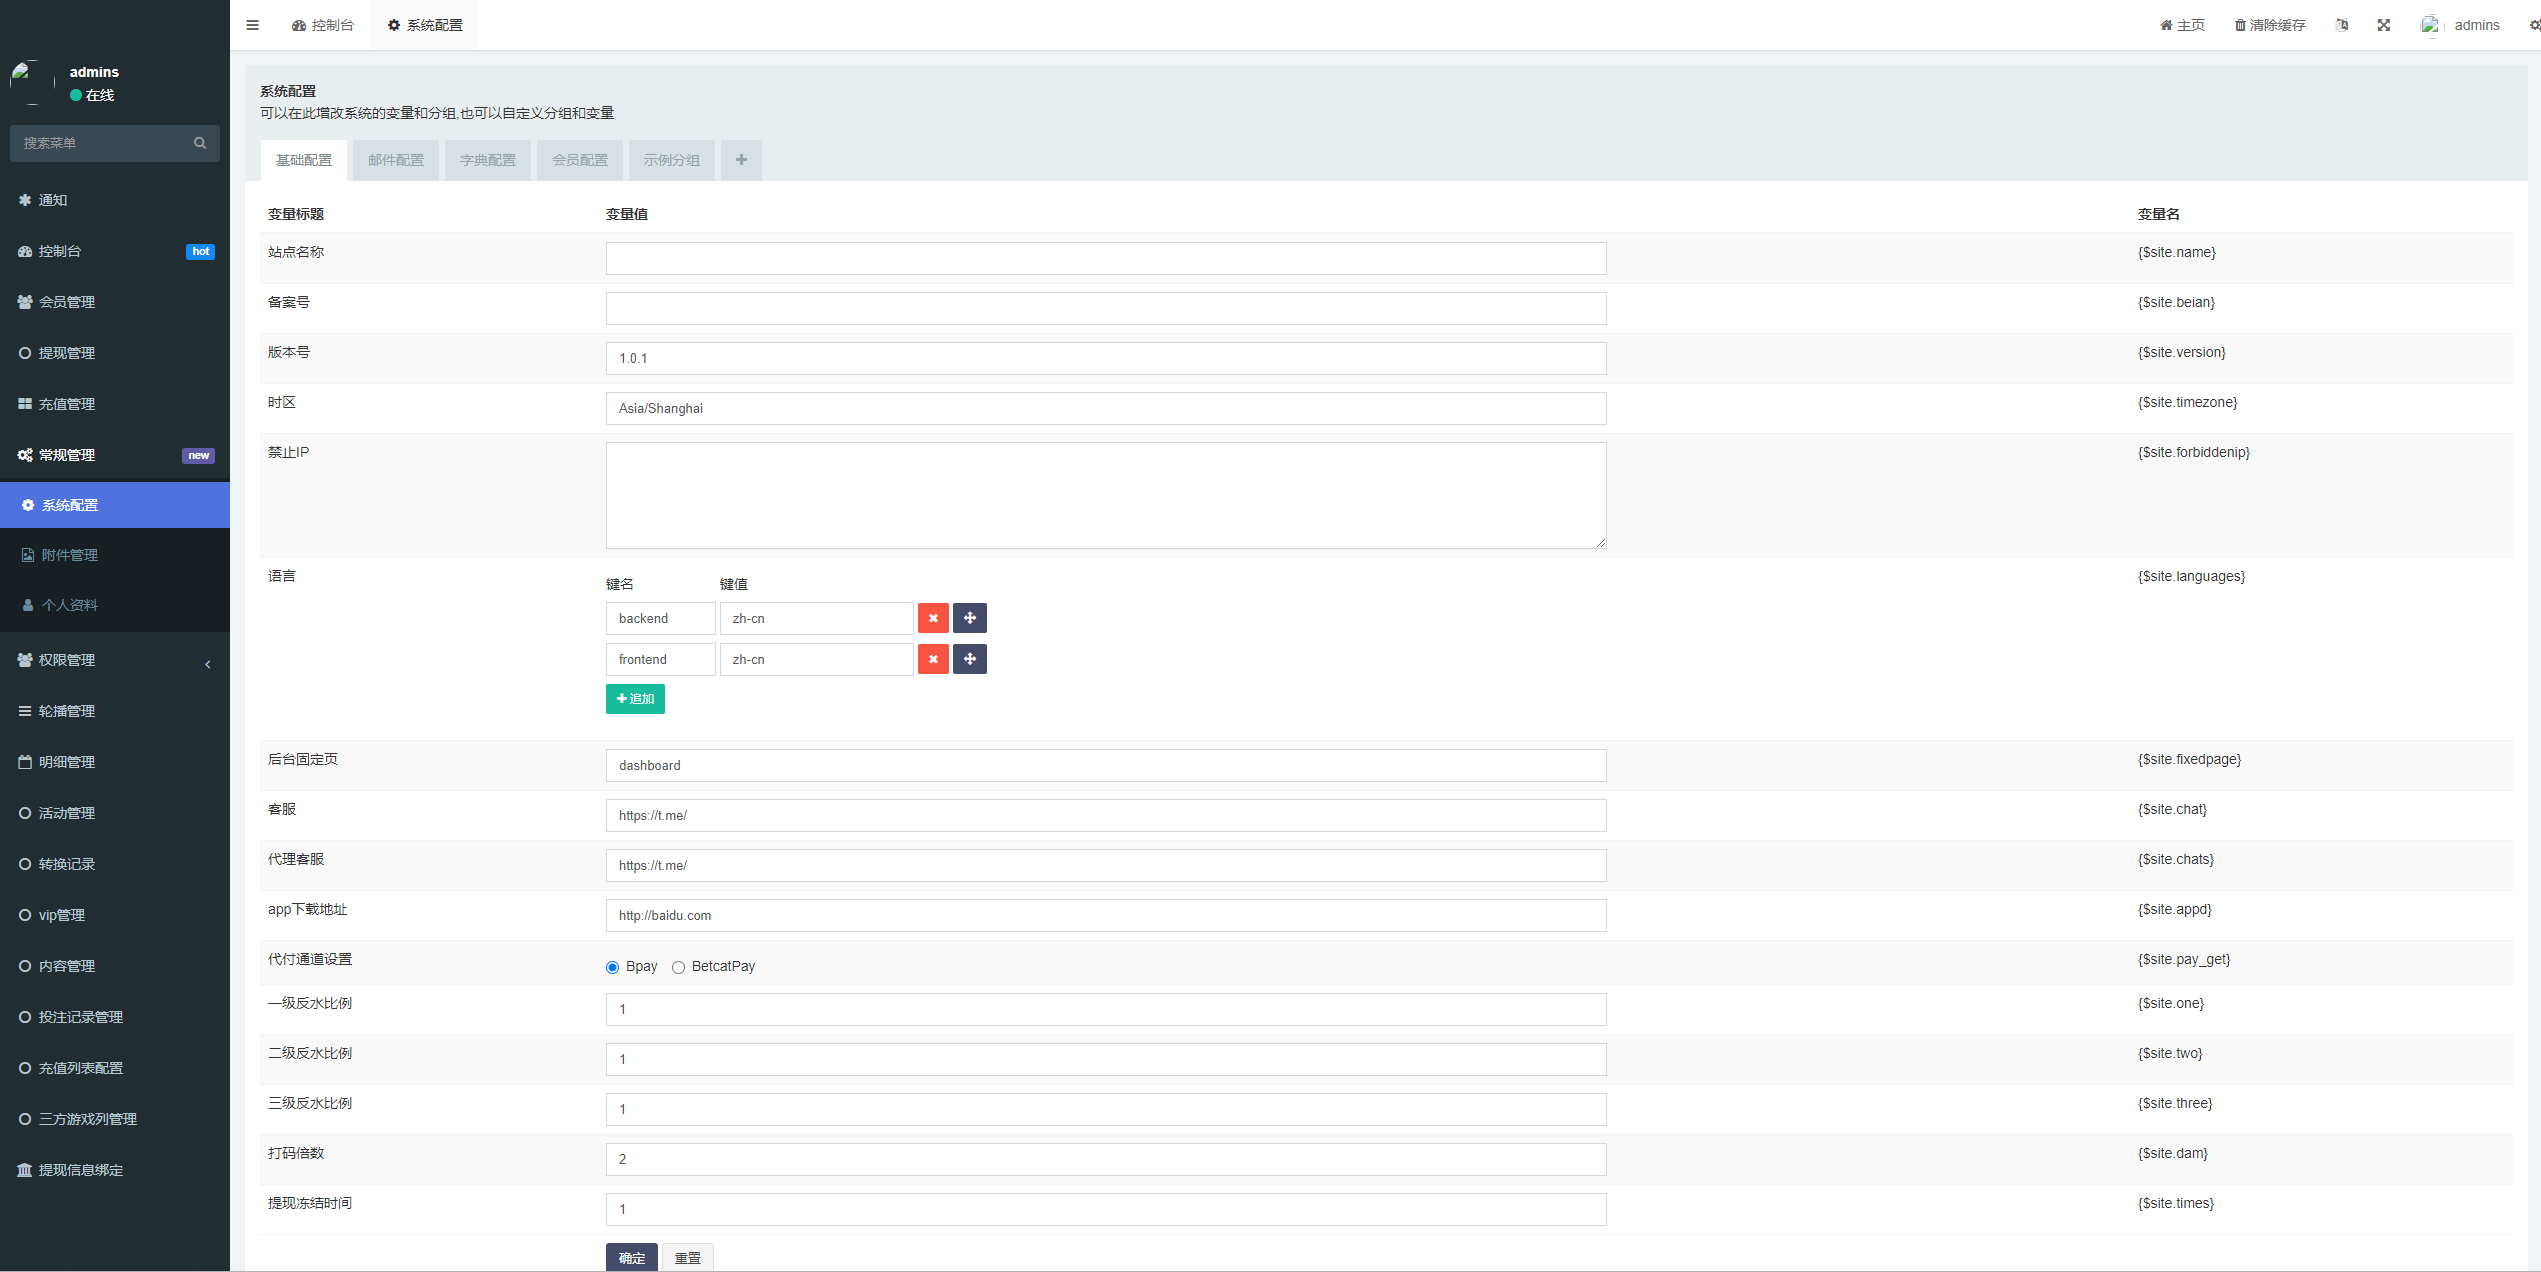The height and width of the screenshot is (1272, 2541).
Task: Switch to the 邮件配置 tab
Action: point(396,160)
